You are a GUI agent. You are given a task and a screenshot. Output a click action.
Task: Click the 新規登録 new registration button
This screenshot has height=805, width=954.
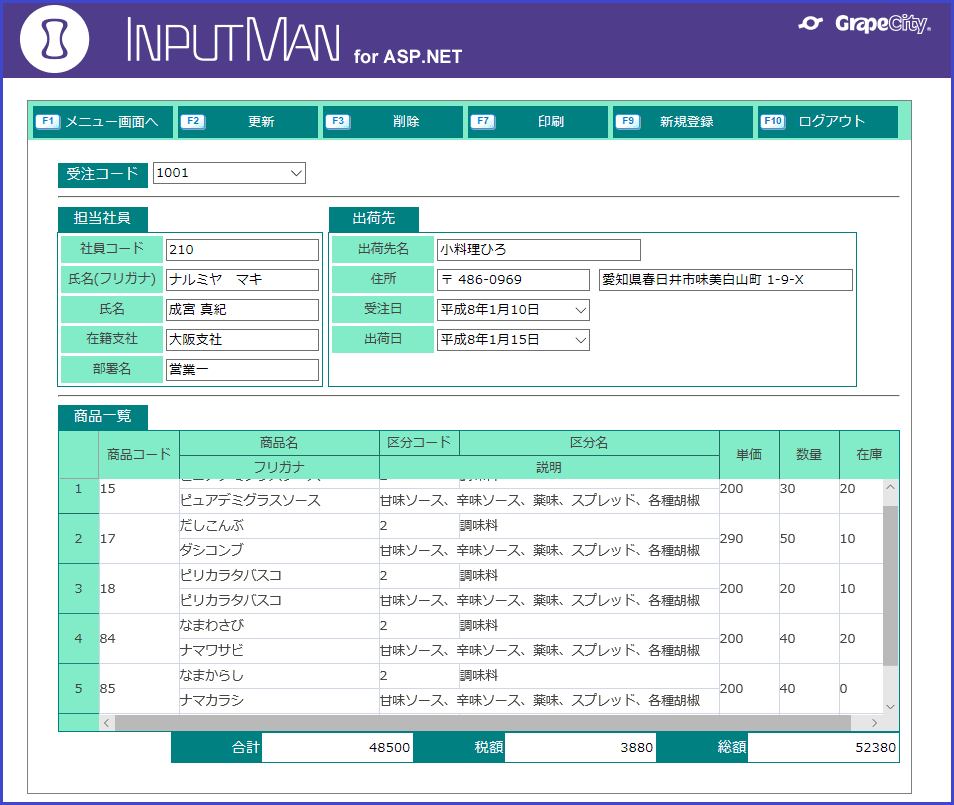pyautogui.click(x=683, y=122)
